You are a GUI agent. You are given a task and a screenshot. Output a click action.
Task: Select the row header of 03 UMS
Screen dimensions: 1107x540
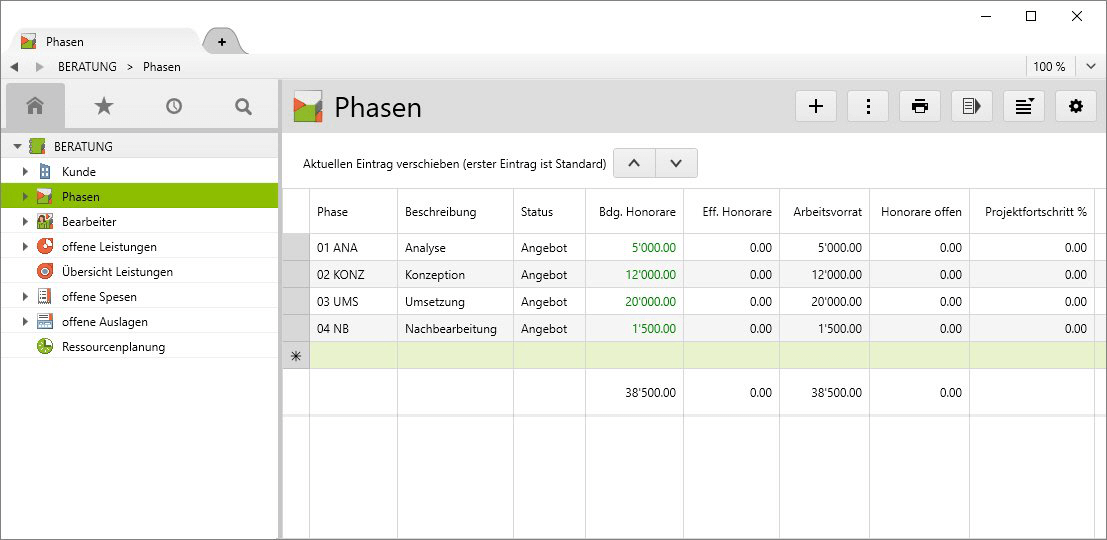(x=295, y=301)
